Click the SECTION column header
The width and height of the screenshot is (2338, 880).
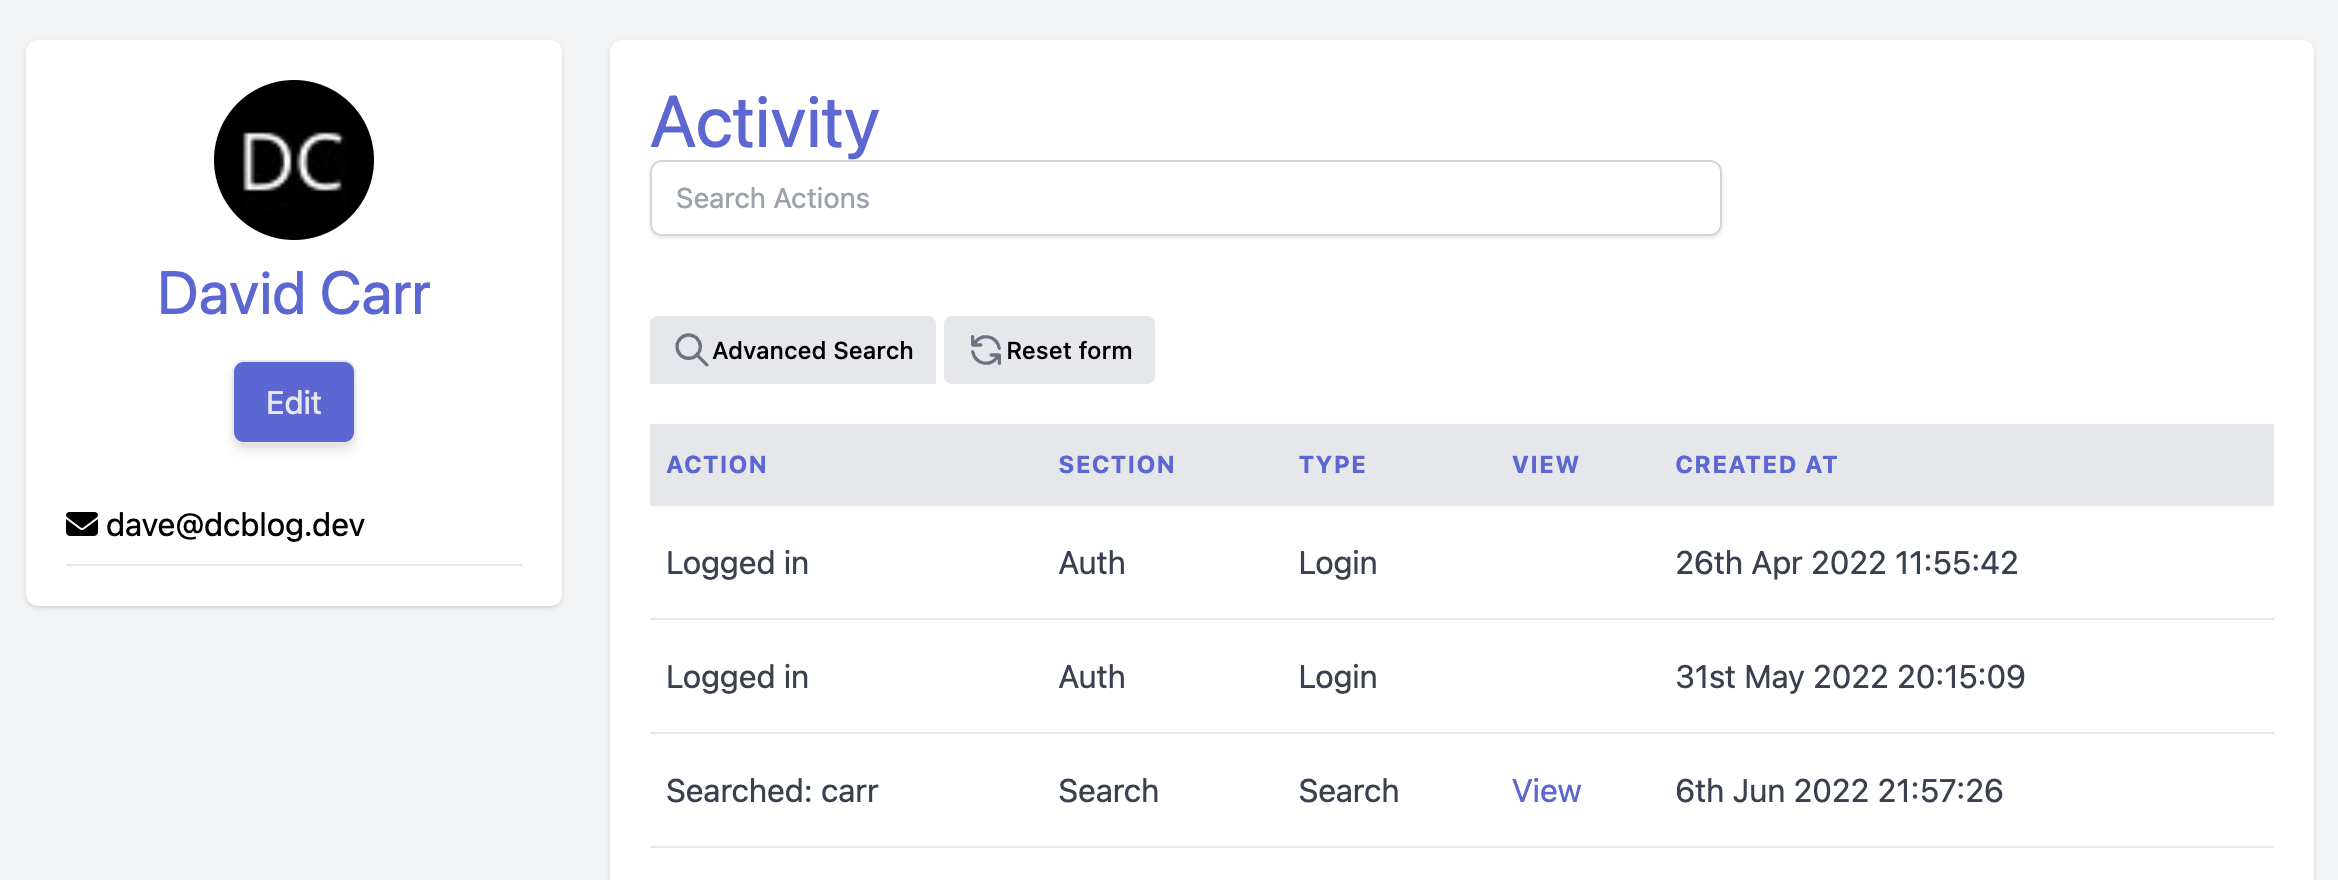pyautogui.click(x=1116, y=465)
